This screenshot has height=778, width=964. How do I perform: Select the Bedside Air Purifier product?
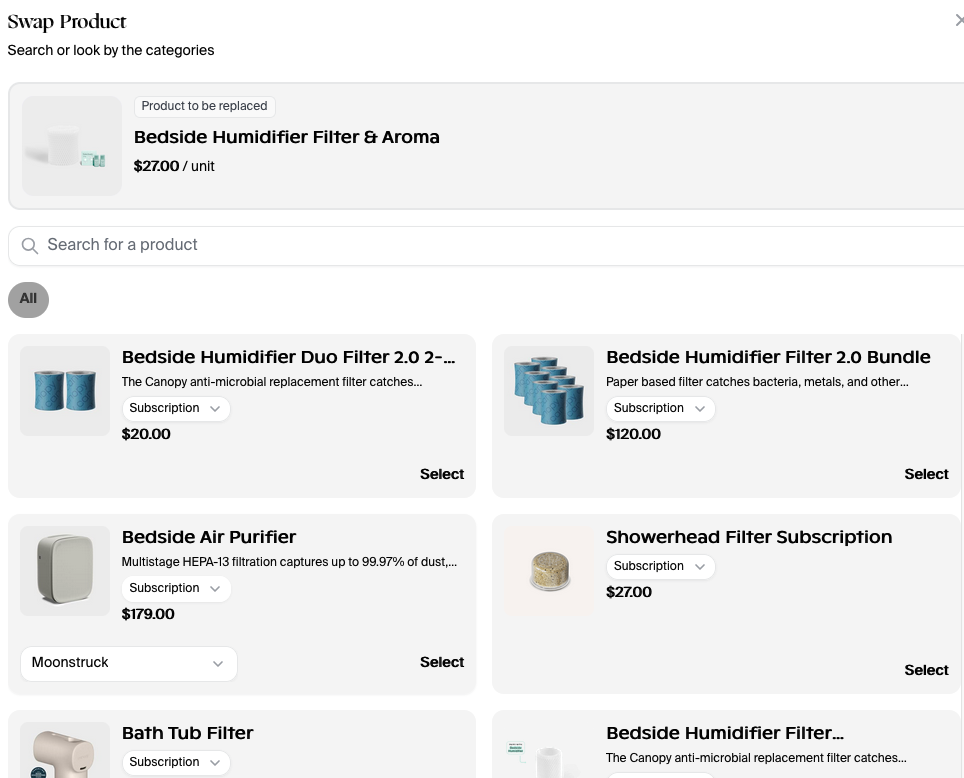tap(441, 663)
